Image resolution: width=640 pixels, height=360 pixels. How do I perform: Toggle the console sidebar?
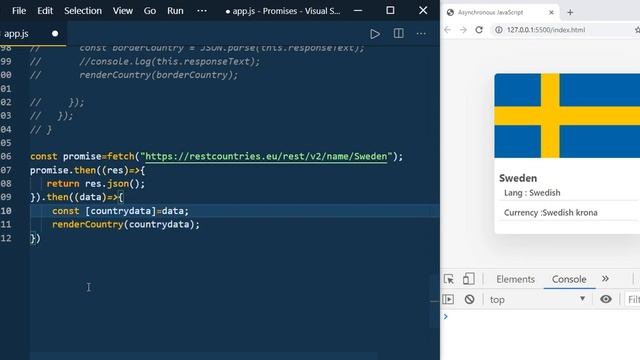coord(448,299)
